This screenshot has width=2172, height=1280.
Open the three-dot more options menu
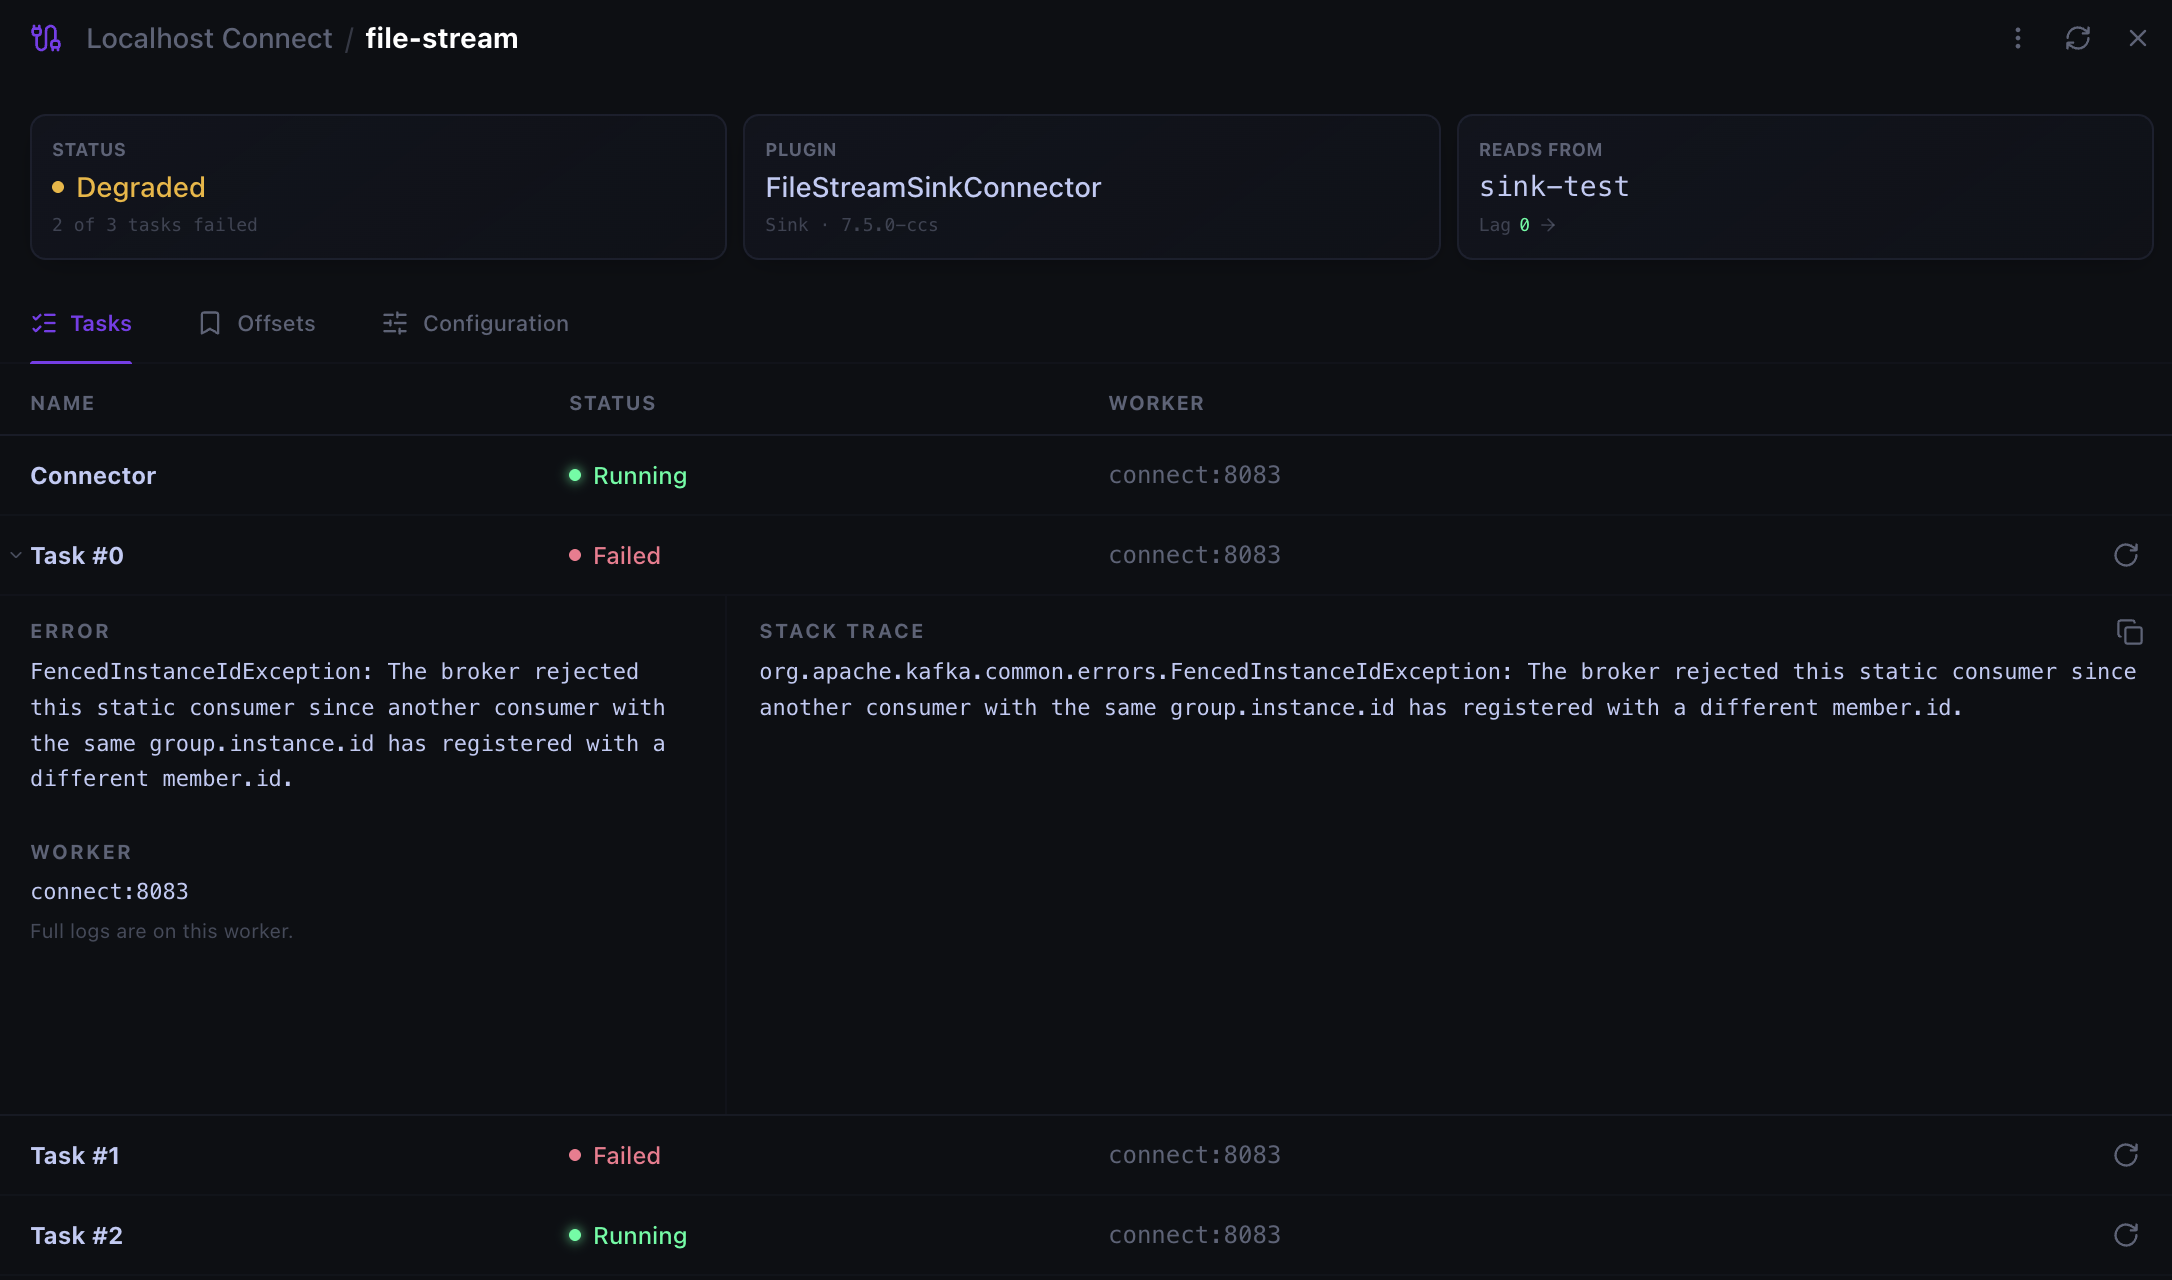[x=2018, y=38]
